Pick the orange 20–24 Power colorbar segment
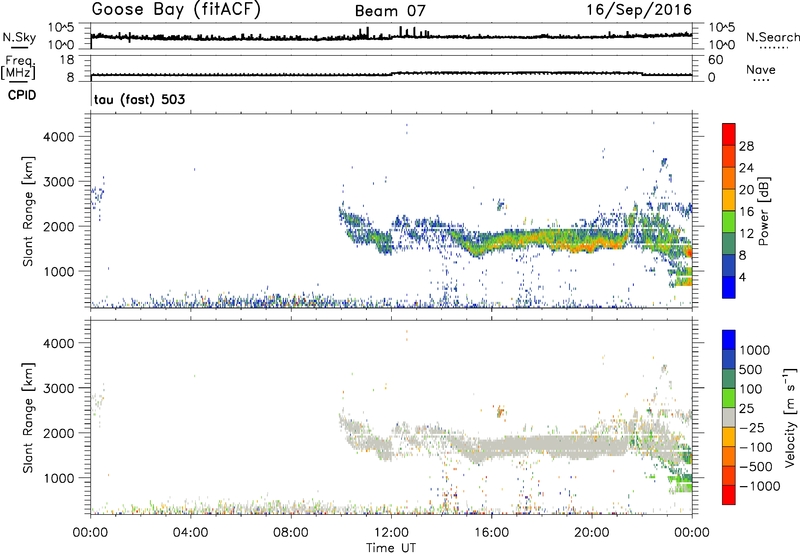The image size is (800, 554). pos(729,178)
